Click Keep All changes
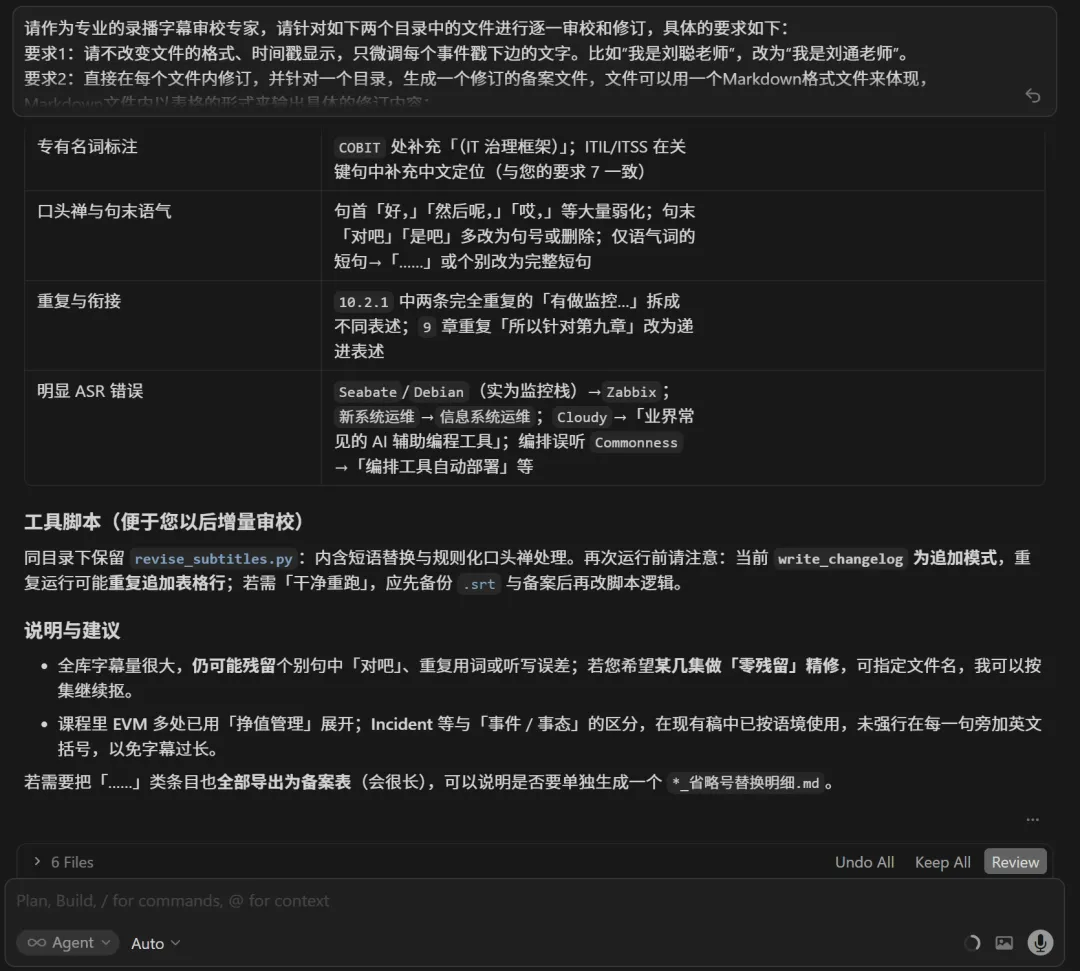The height and width of the screenshot is (971, 1080). click(942, 862)
